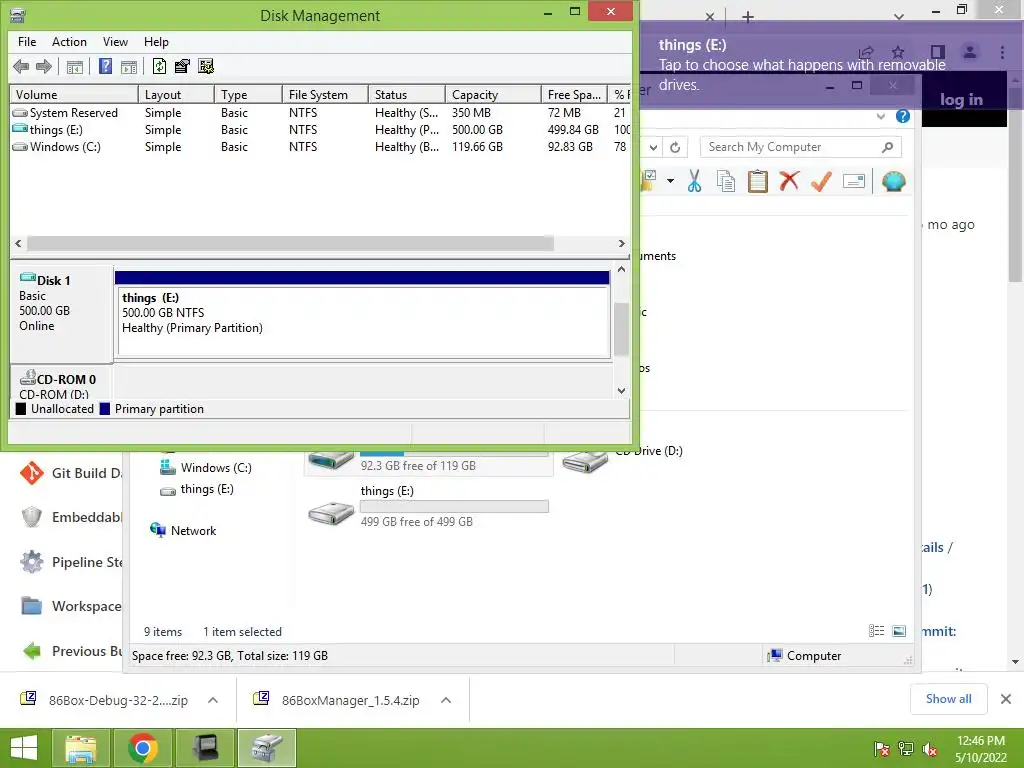Click the Forward arrow in Disk Management toolbar

point(44,66)
